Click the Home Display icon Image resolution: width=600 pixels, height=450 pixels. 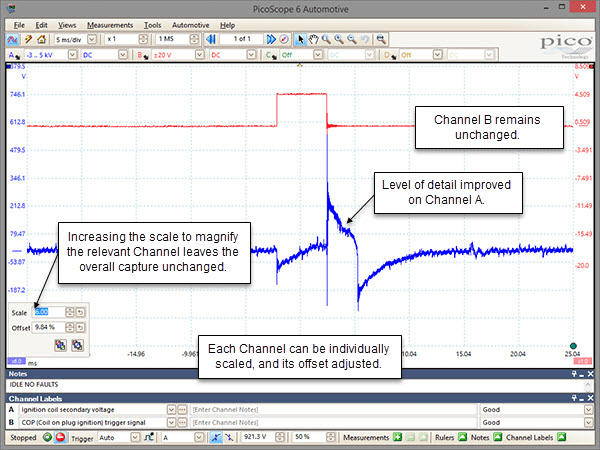(x=41, y=39)
